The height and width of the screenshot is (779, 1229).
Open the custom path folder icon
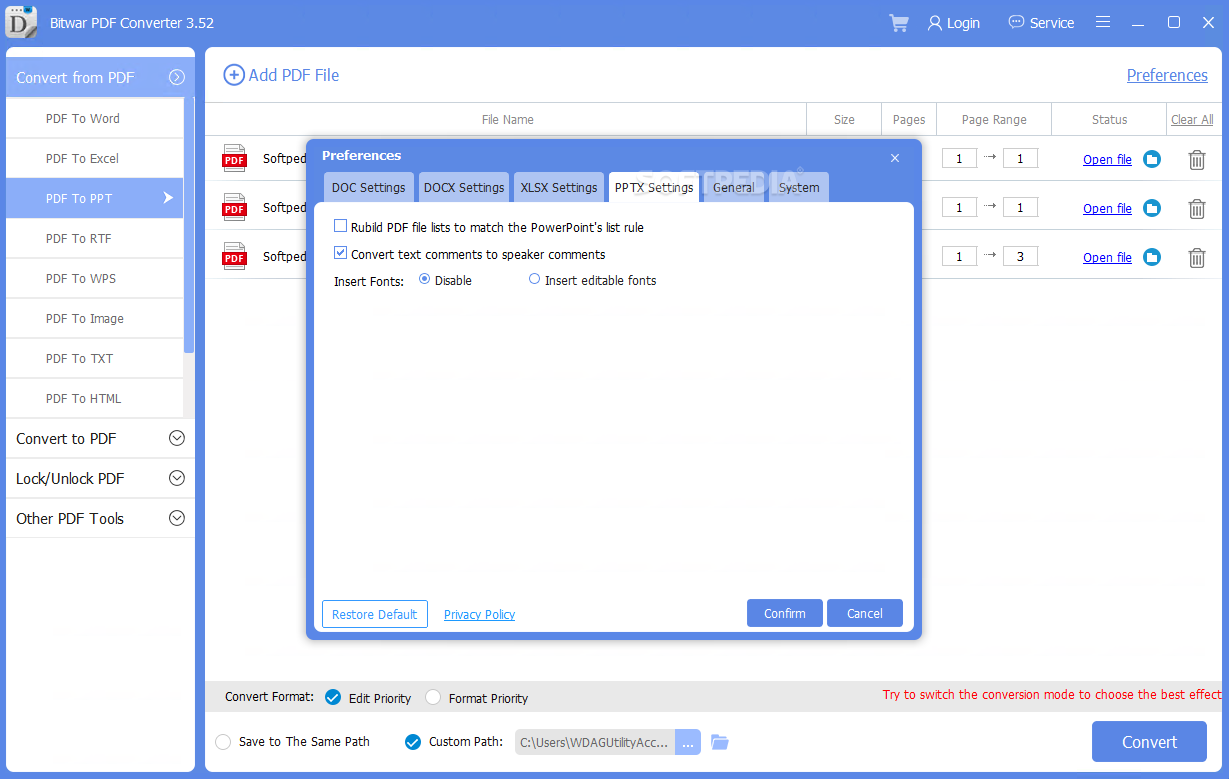720,742
